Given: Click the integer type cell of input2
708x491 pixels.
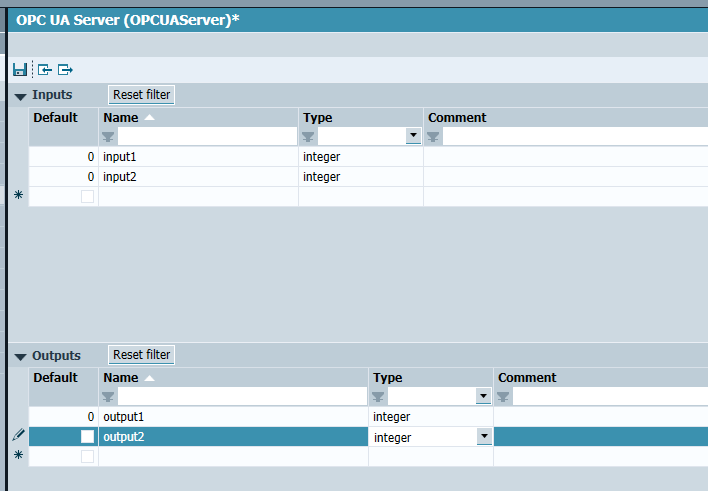Looking at the screenshot, I should tap(361, 177).
